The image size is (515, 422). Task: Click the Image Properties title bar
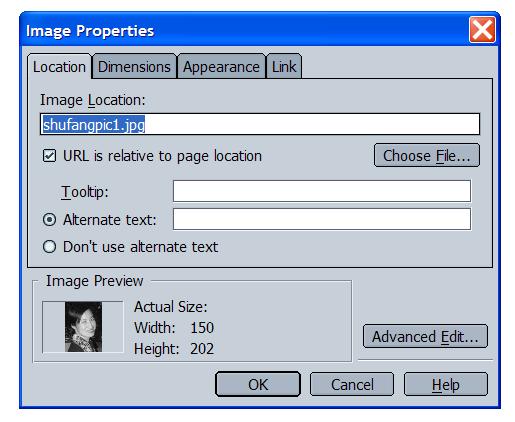[243, 31]
